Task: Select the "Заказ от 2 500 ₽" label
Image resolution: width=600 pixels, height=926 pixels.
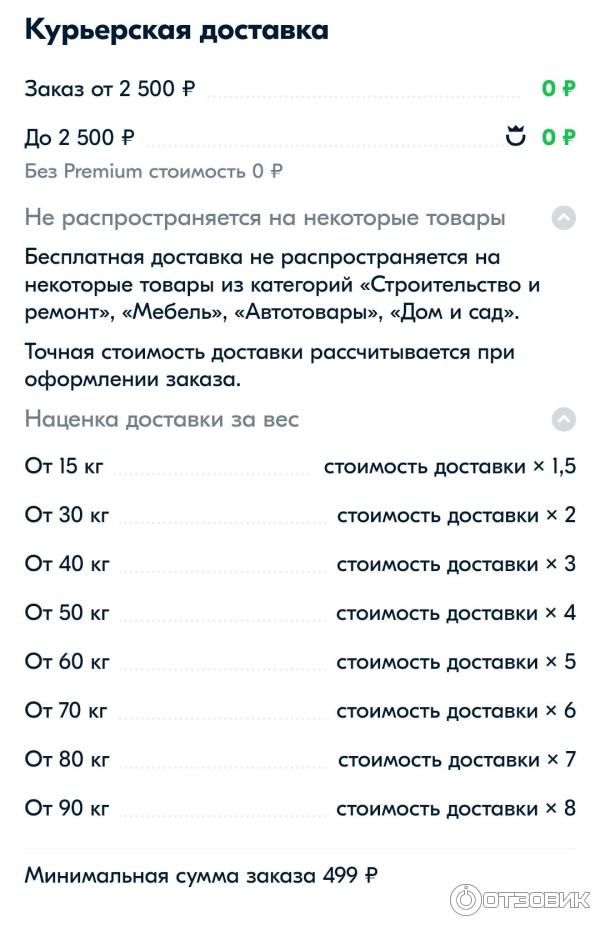Action: point(109,89)
